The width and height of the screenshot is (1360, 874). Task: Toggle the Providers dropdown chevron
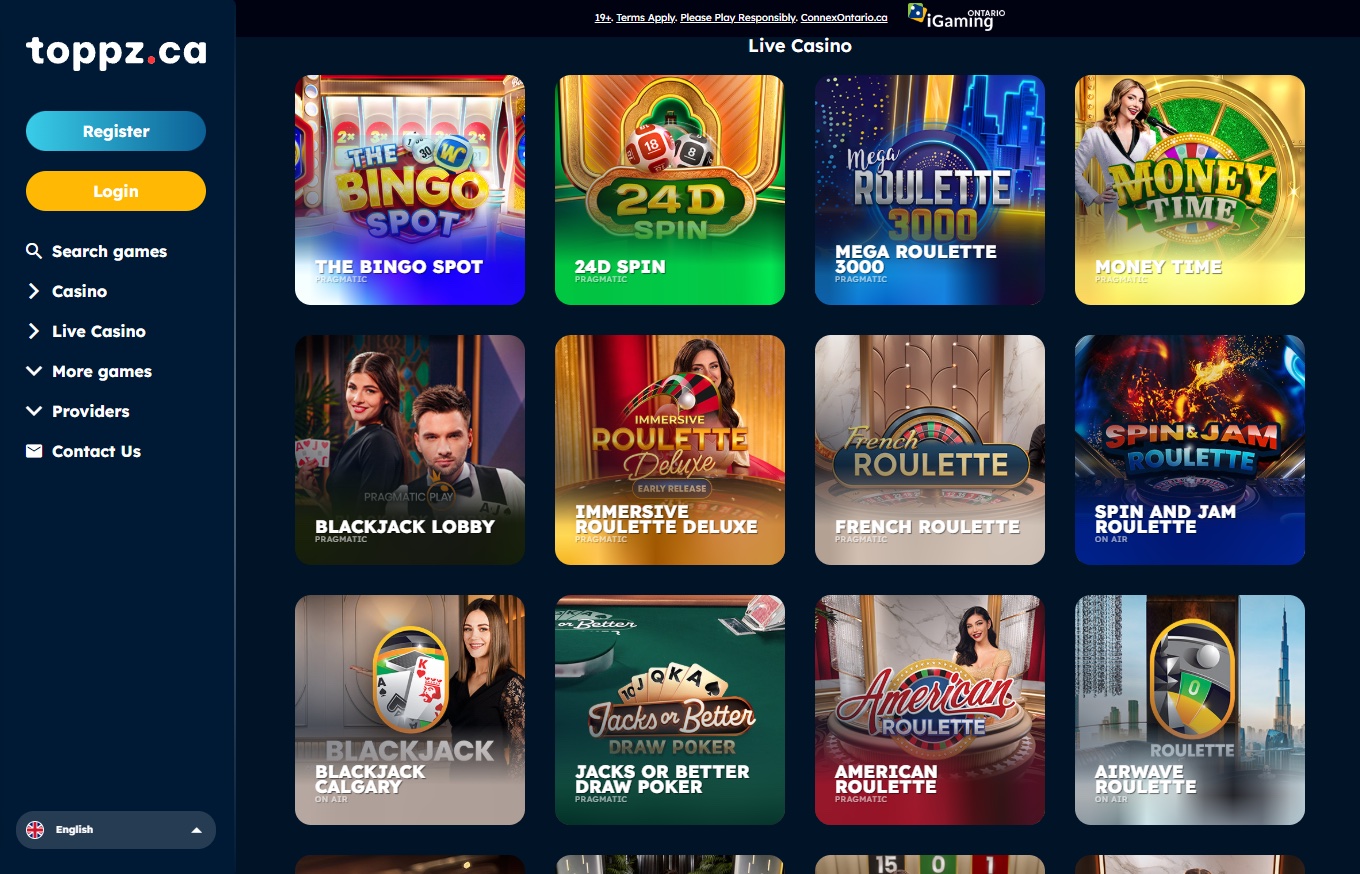[34, 411]
